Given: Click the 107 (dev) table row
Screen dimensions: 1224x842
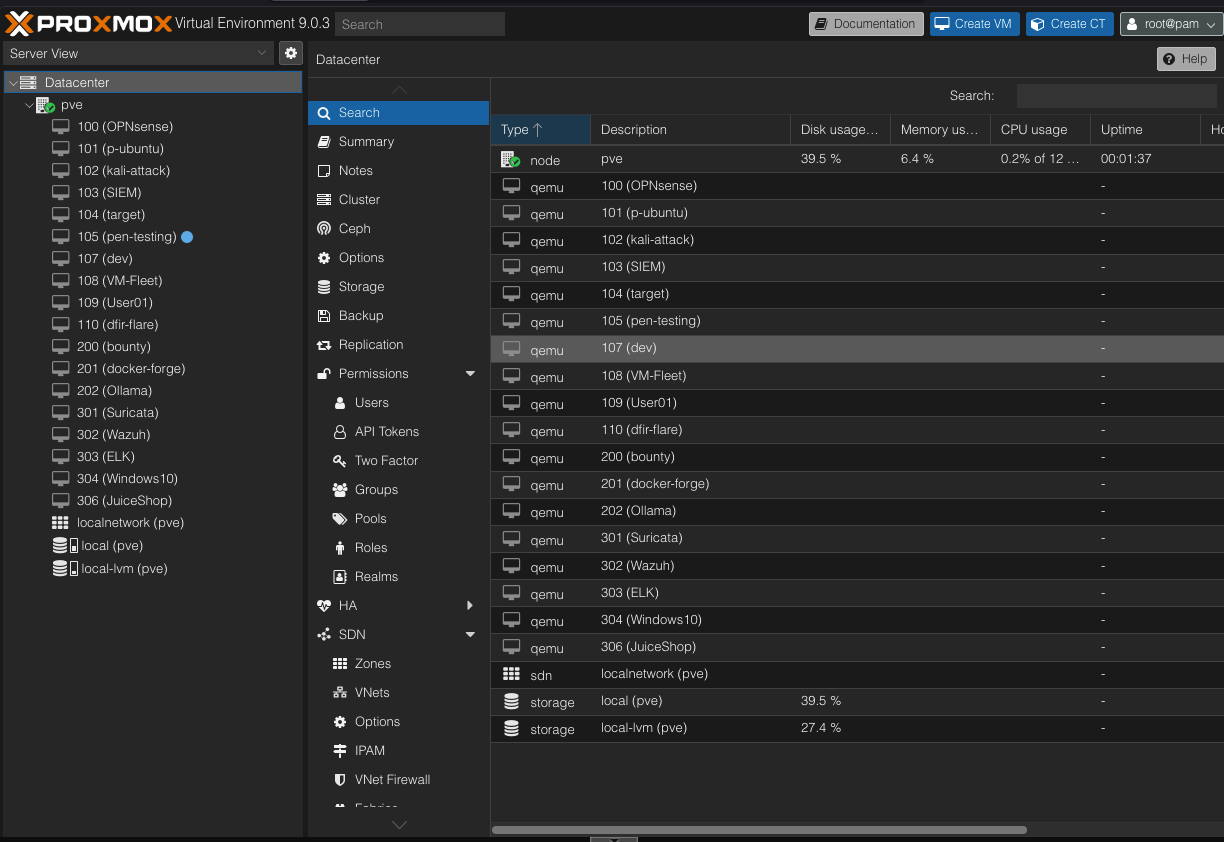Looking at the screenshot, I should (x=857, y=348).
